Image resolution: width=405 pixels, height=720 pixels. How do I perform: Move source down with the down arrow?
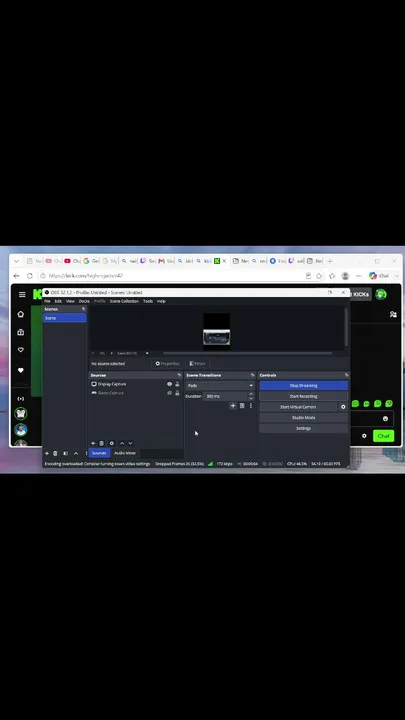(x=130, y=443)
